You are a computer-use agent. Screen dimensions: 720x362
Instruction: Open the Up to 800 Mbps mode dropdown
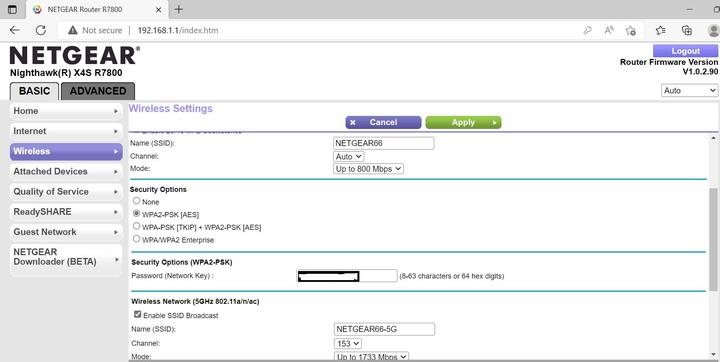tap(368, 169)
